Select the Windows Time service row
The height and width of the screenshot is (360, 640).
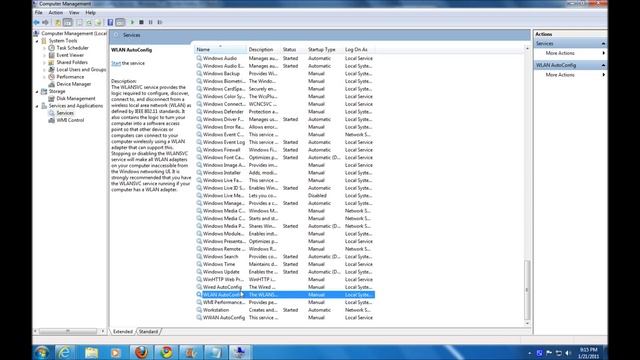pos(285,264)
